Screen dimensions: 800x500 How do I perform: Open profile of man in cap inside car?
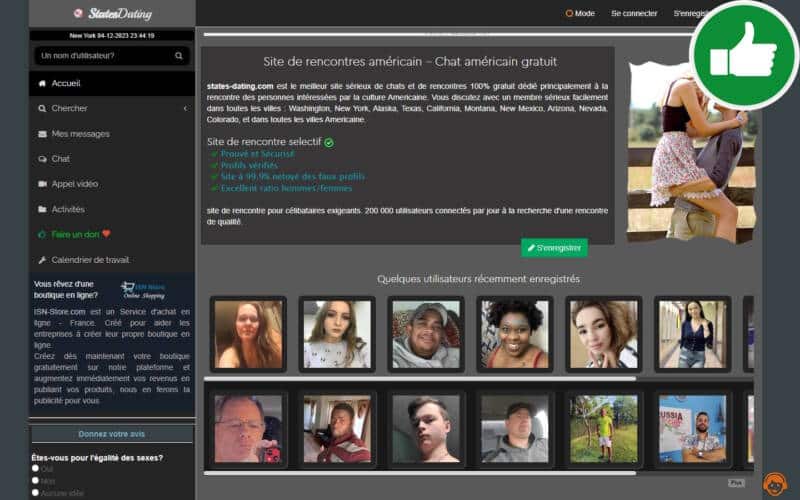(515, 429)
